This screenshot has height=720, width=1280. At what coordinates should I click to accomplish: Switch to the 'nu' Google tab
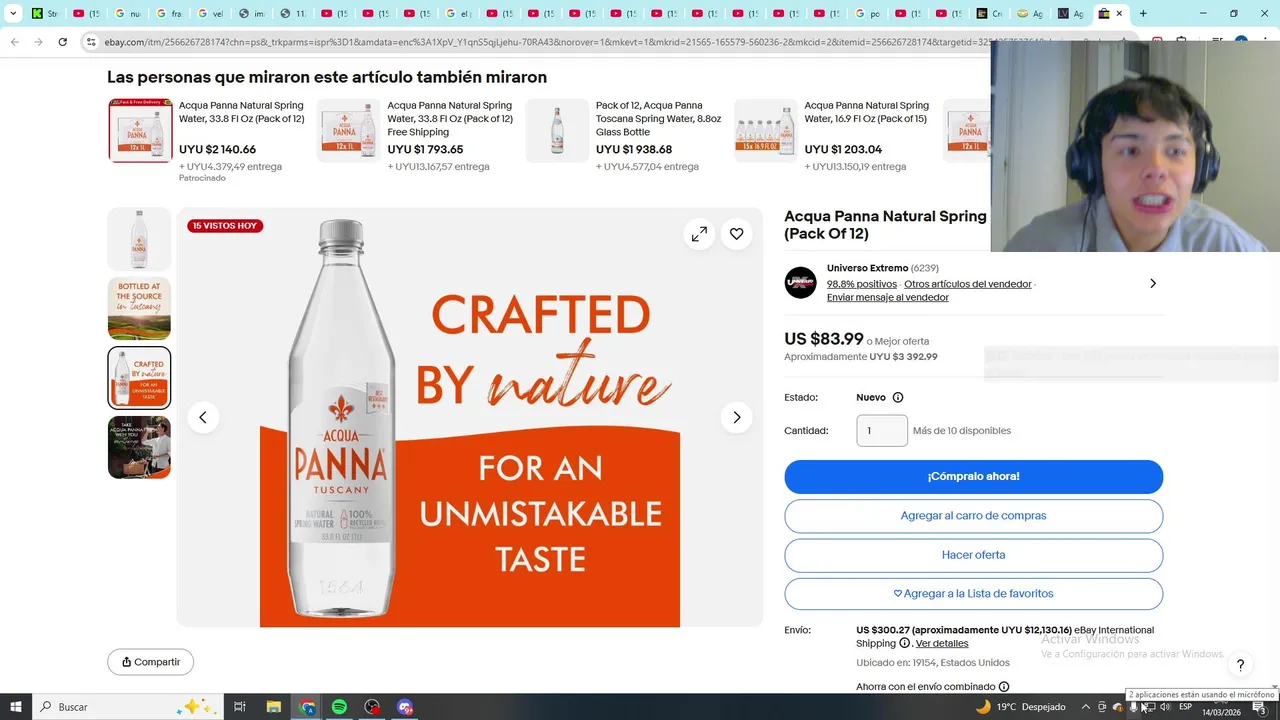(x=128, y=14)
